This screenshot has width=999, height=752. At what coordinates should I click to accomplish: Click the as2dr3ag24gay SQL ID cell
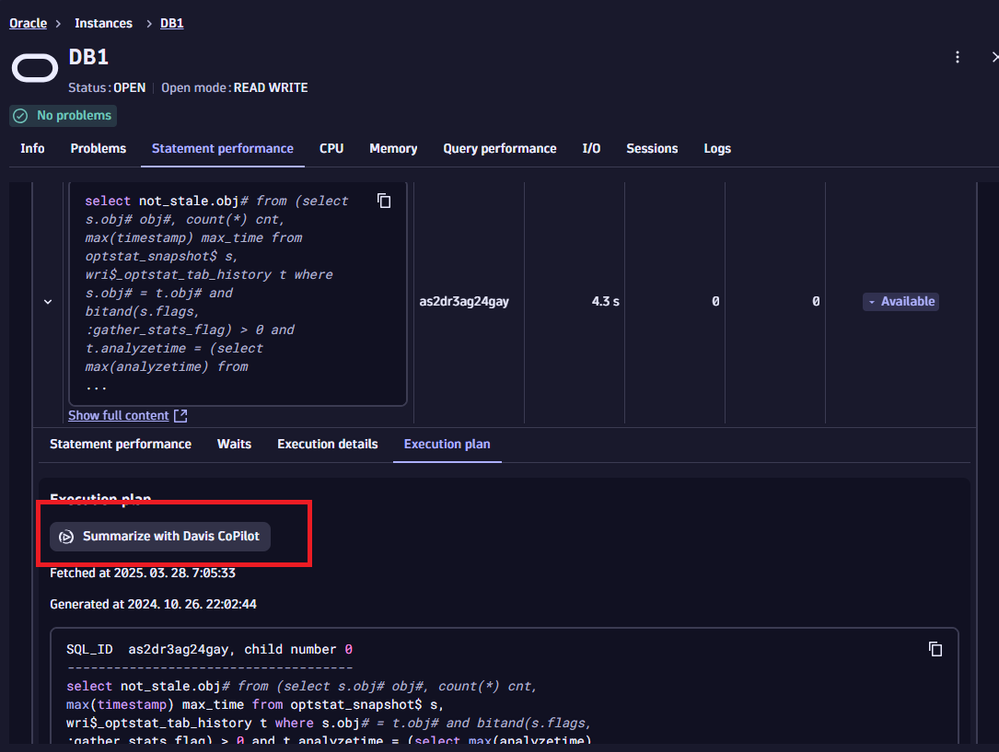click(x=464, y=301)
